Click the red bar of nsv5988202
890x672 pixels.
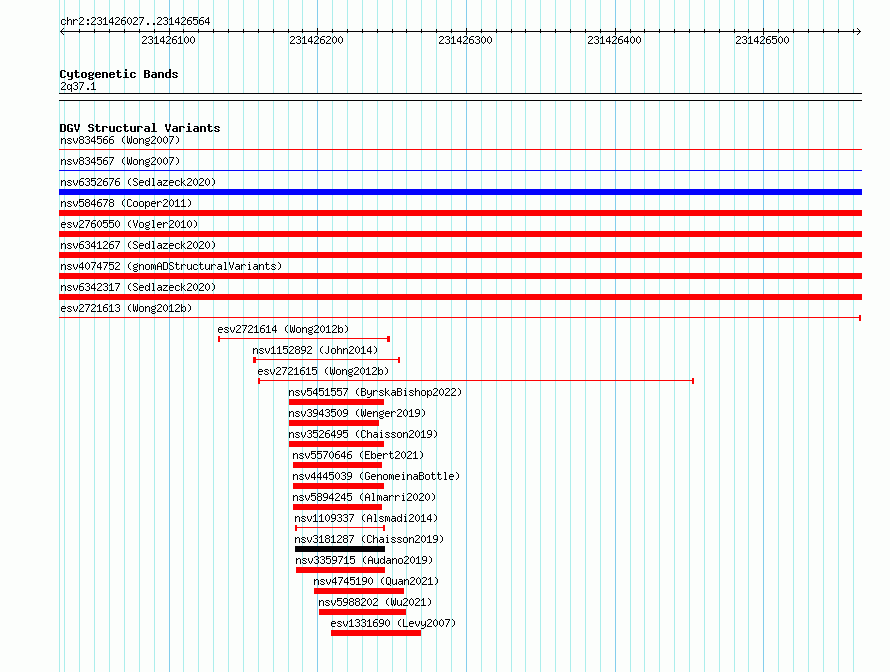[362, 612]
